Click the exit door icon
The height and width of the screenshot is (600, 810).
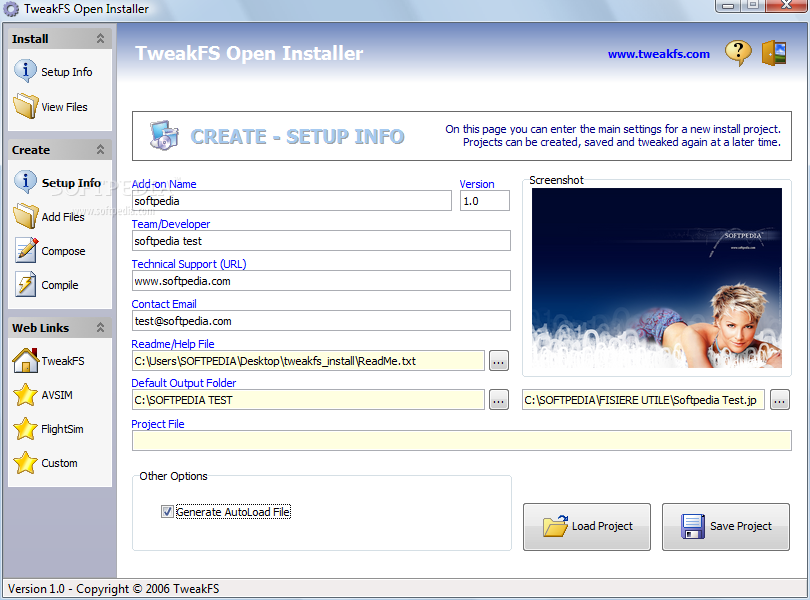(774, 53)
